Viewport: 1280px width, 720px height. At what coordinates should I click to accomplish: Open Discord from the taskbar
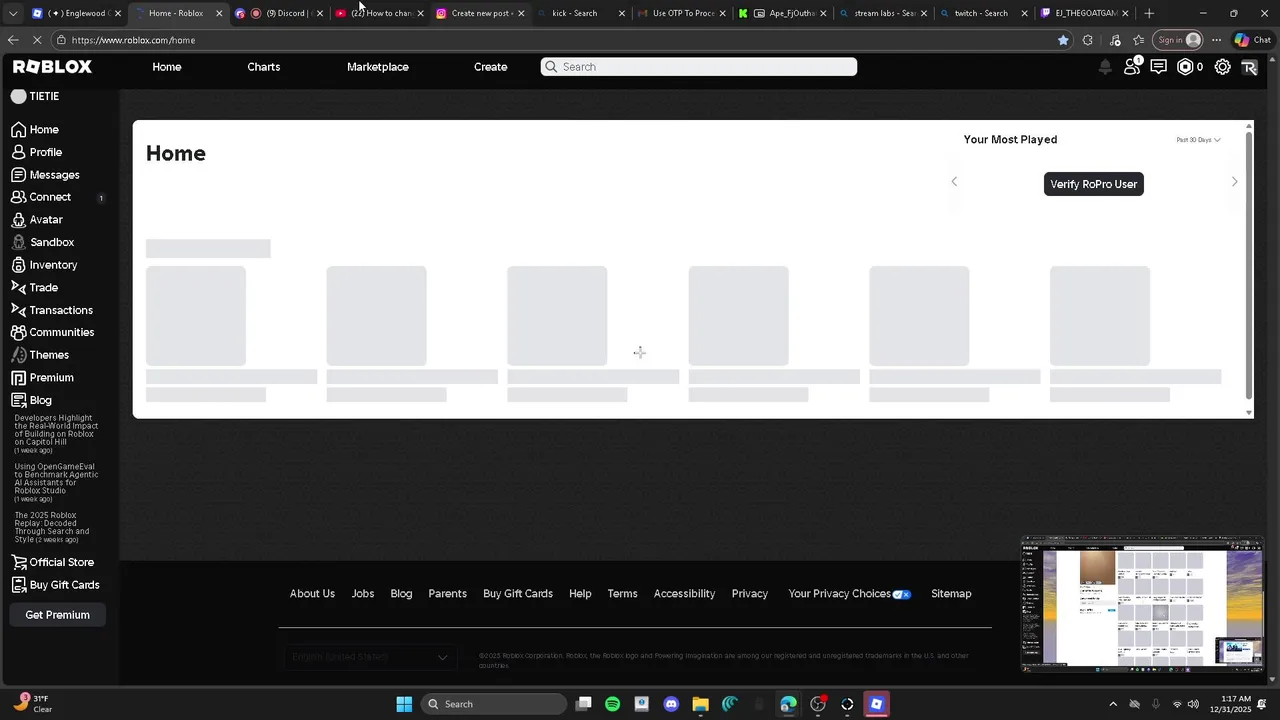(x=671, y=704)
